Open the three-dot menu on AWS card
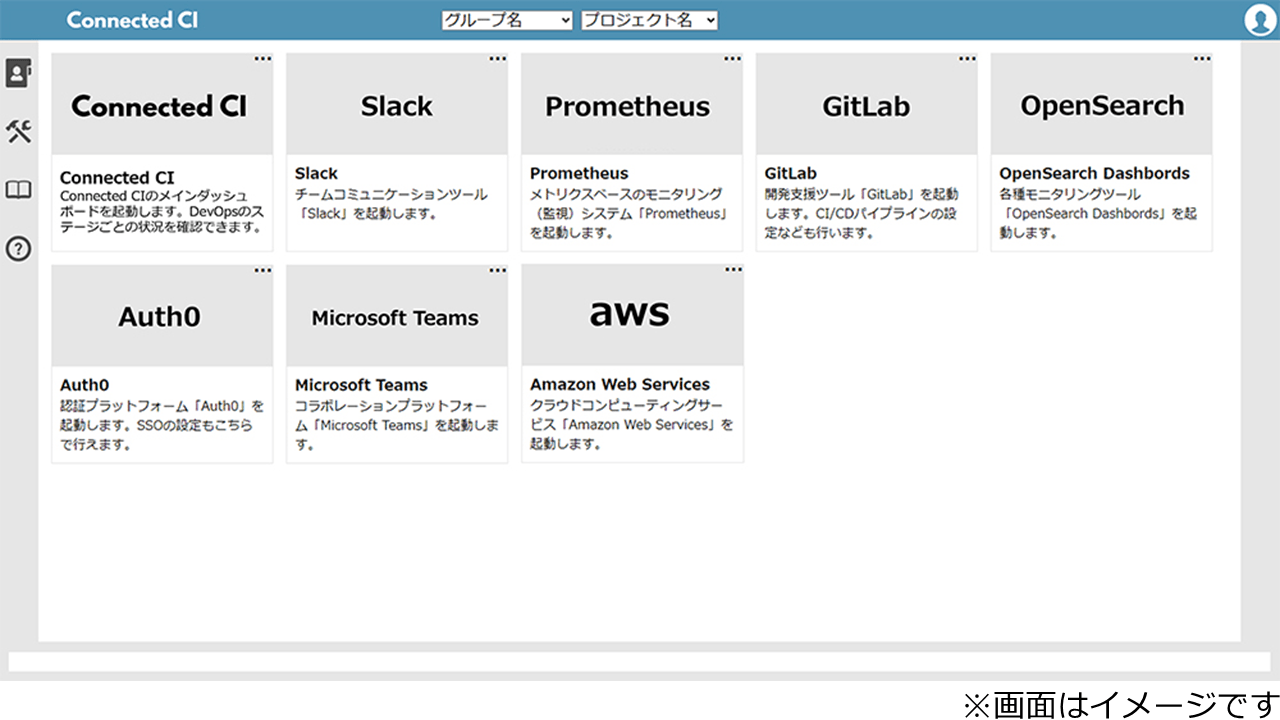This screenshot has width=1280, height=720. (x=732, y=270)
